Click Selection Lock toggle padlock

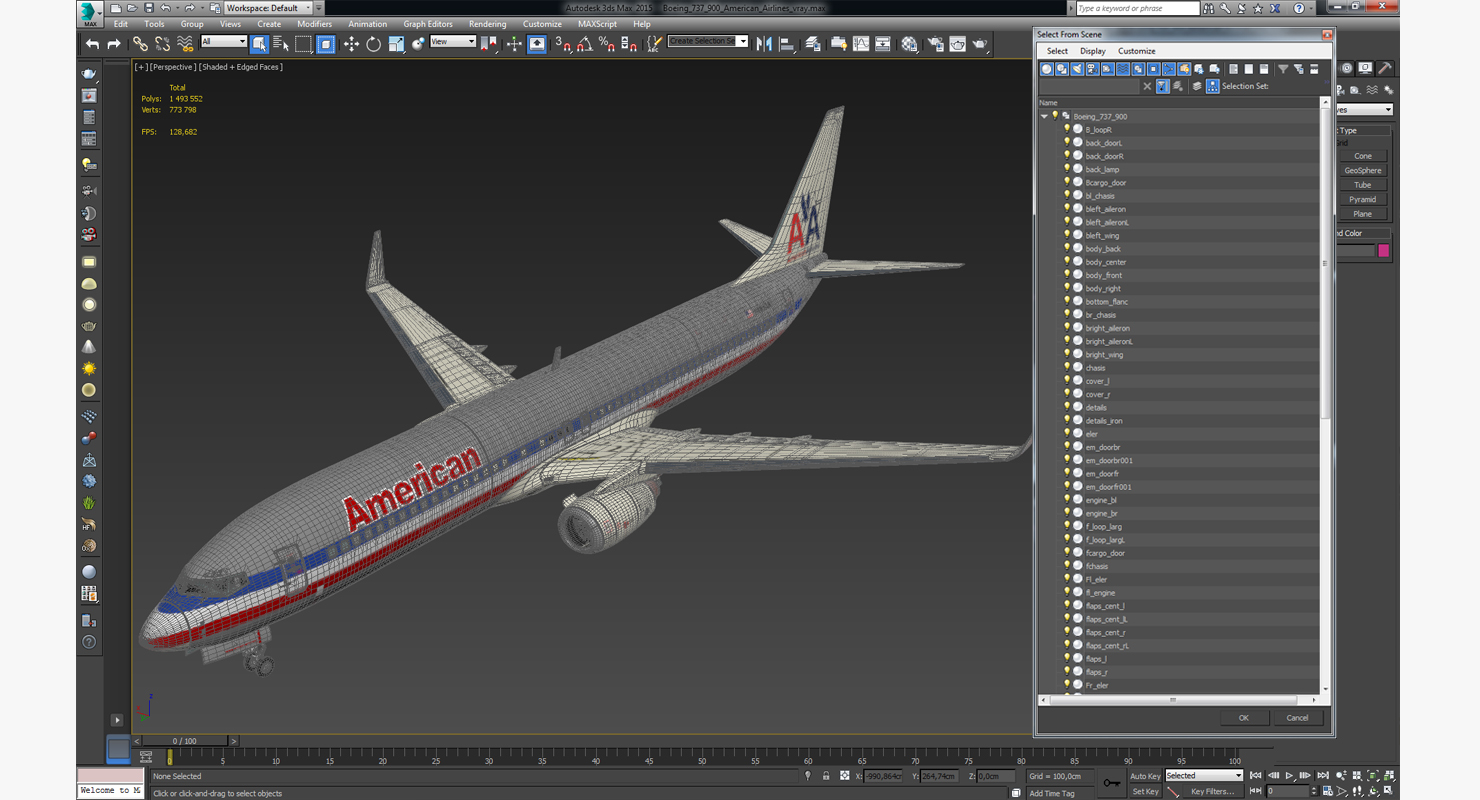pos(826,776)
